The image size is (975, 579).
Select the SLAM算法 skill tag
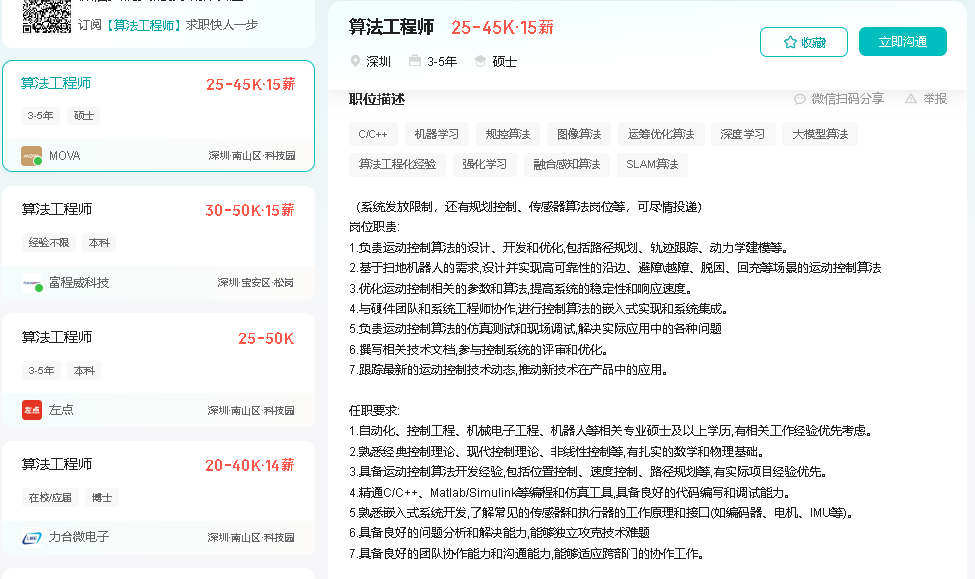point(652,164)
